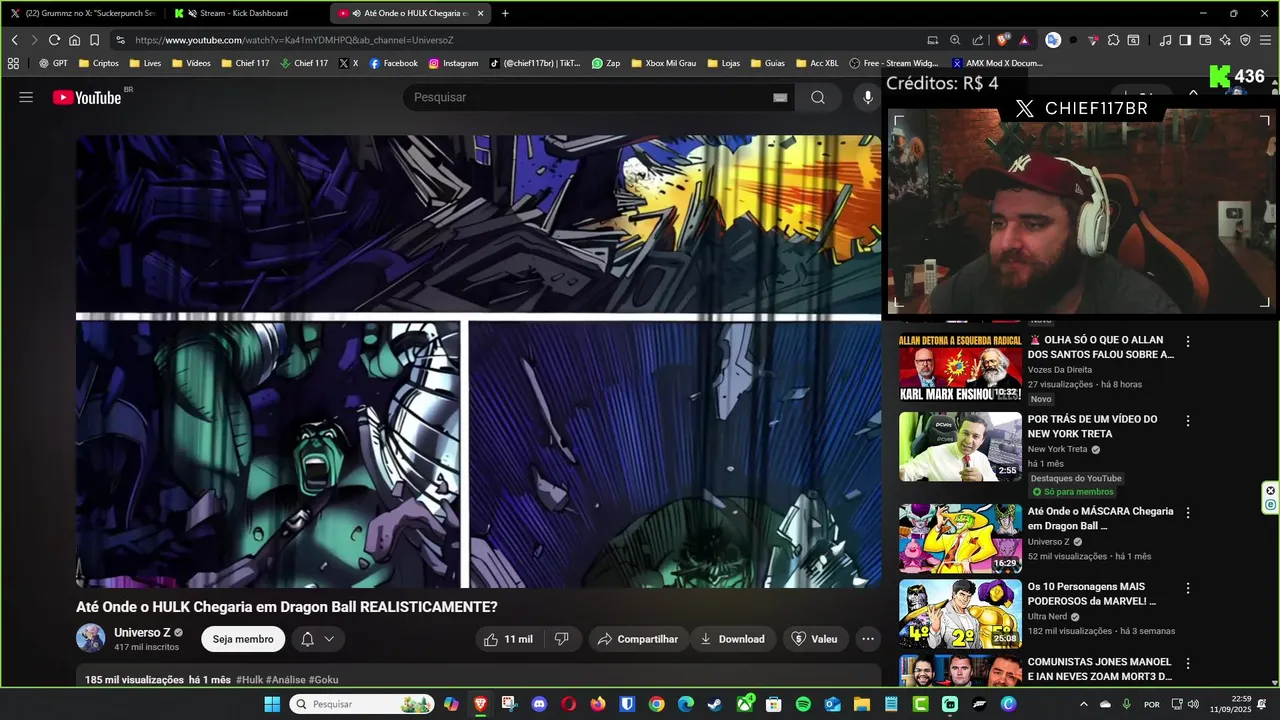Click the Universo Z channel avatar
The width and height of the screenshot is (1280, 720).
point(91,638)
